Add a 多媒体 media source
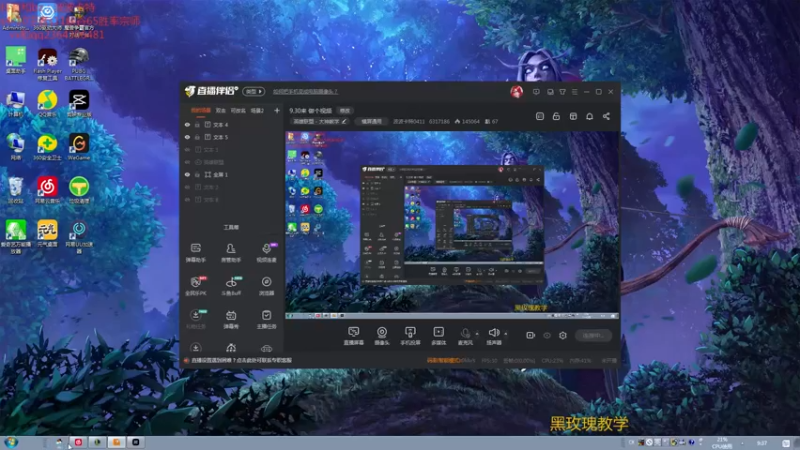This screenshot has width=800, height=450. coord(438,336)
